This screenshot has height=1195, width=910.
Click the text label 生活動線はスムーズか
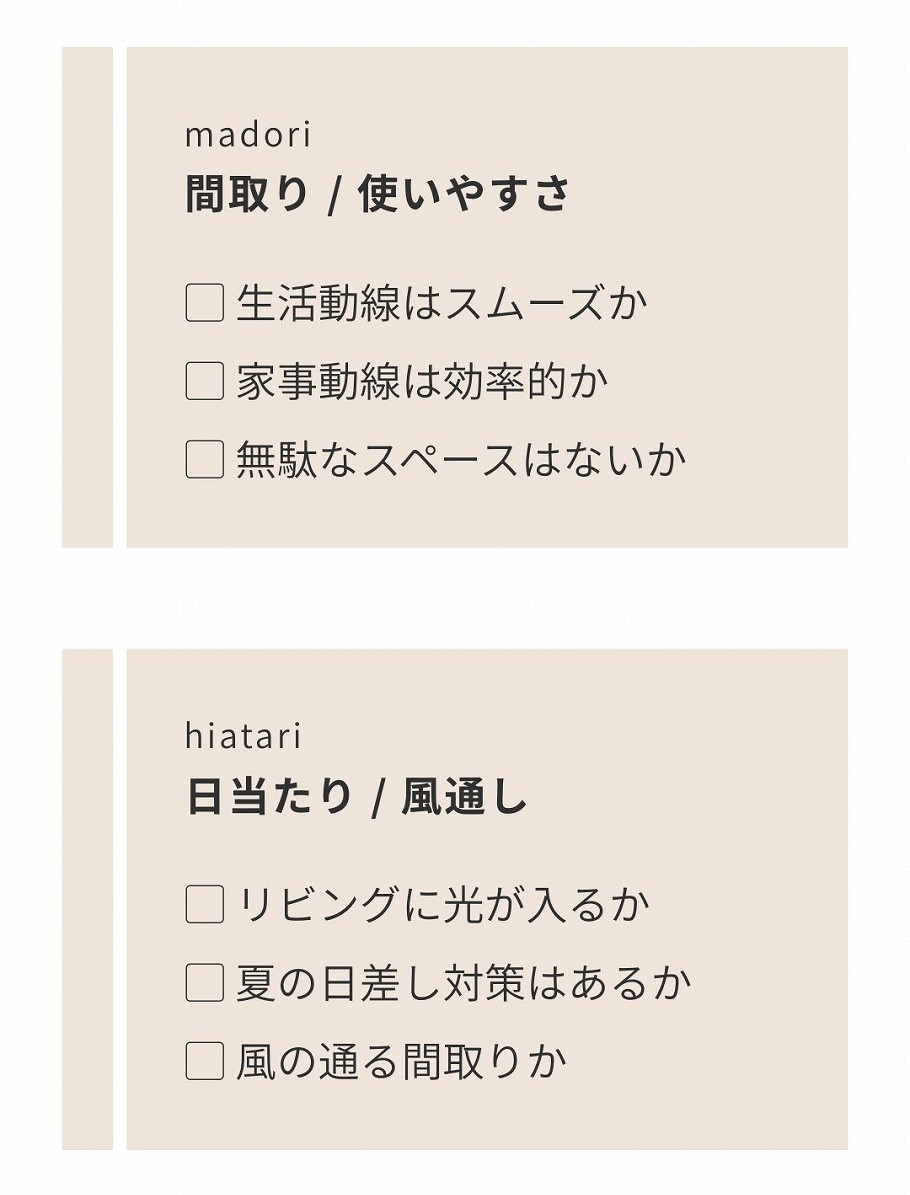442,303
